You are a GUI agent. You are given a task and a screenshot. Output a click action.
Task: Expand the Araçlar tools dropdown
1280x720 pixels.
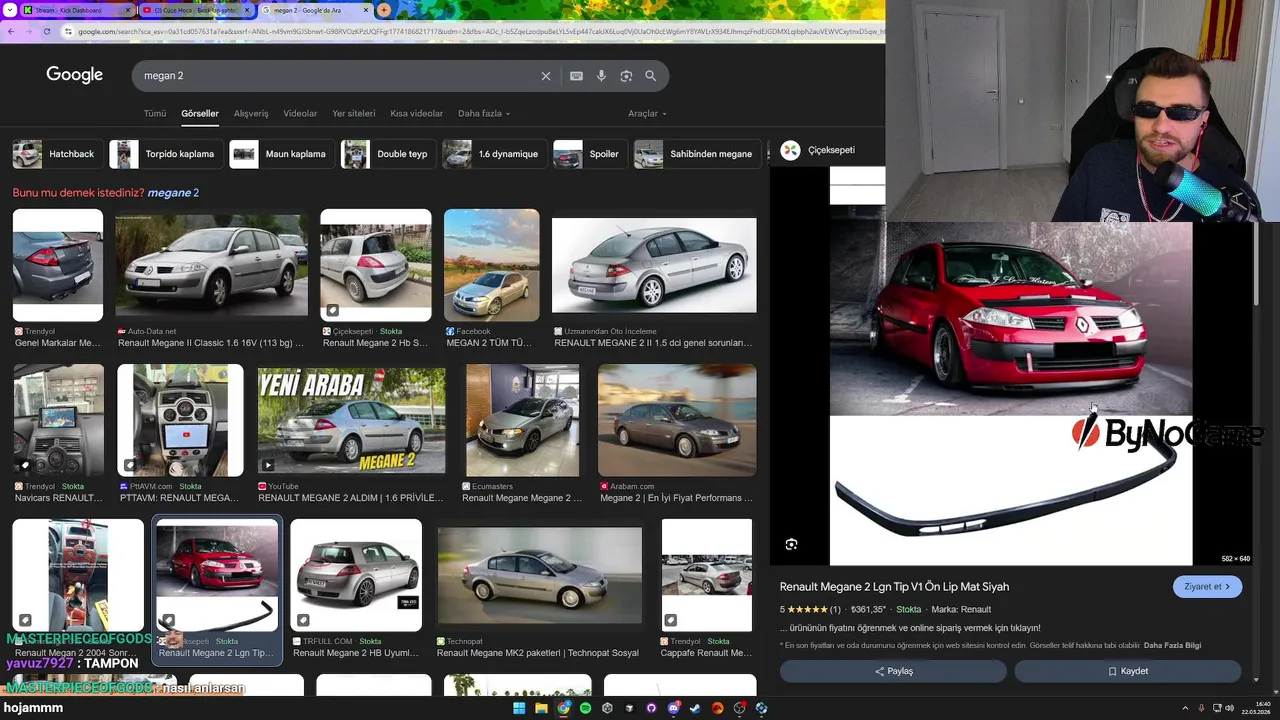point(647,113)
